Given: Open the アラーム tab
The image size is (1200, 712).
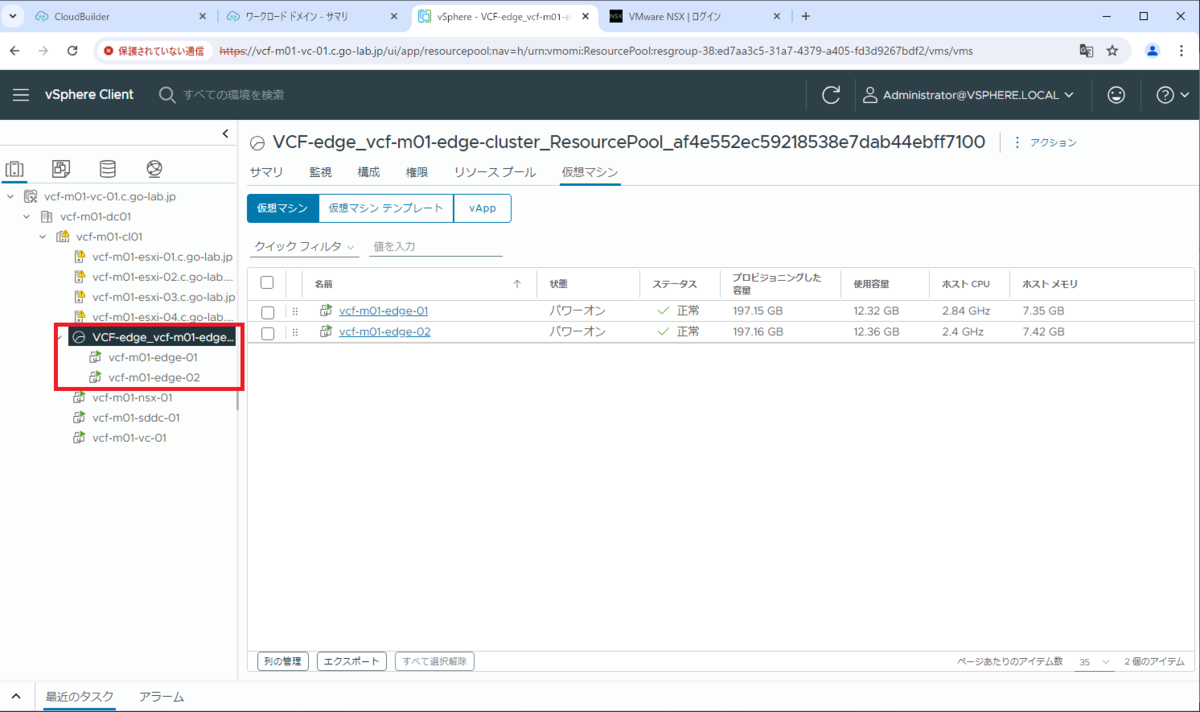Looking at the screenshot, I should point(161,697).
